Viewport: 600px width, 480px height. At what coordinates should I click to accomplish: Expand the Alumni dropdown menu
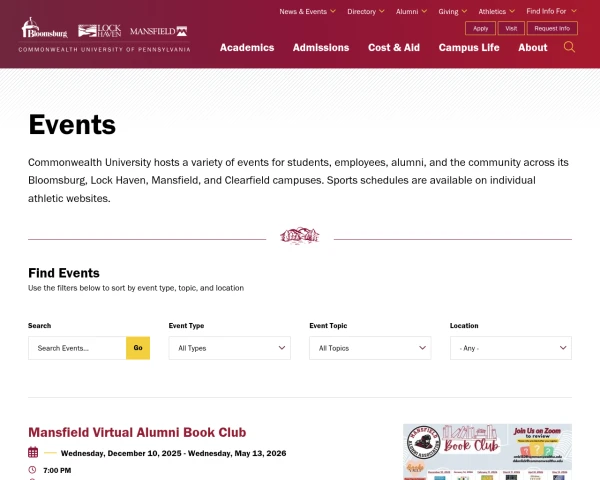click(411, 11)
